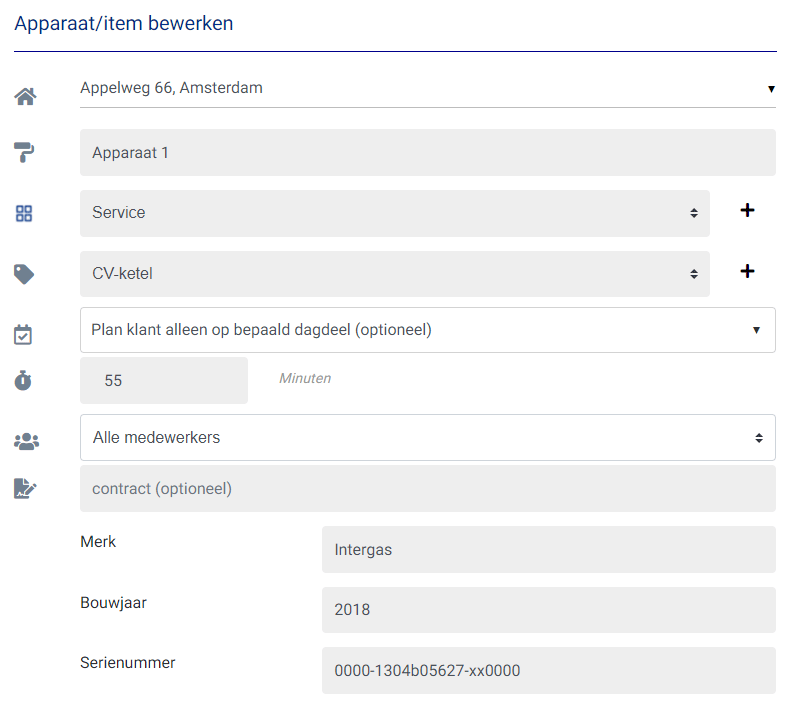
Task: Click the employees group icon
Action: click(24, 440)
